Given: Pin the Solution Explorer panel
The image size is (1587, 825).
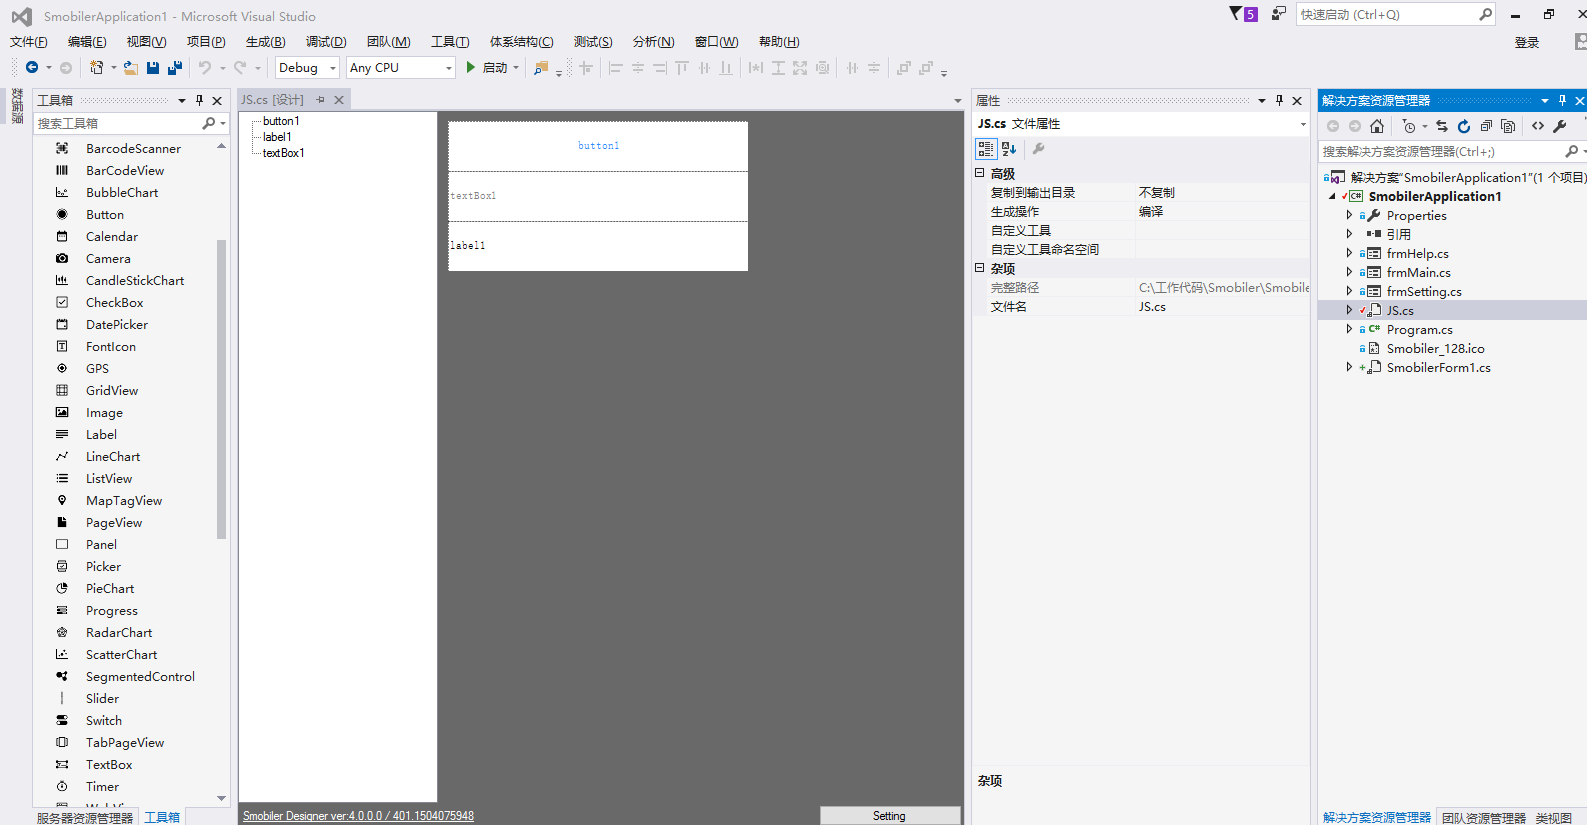Looking at the screenshot, I should [x=1562, y=100].
